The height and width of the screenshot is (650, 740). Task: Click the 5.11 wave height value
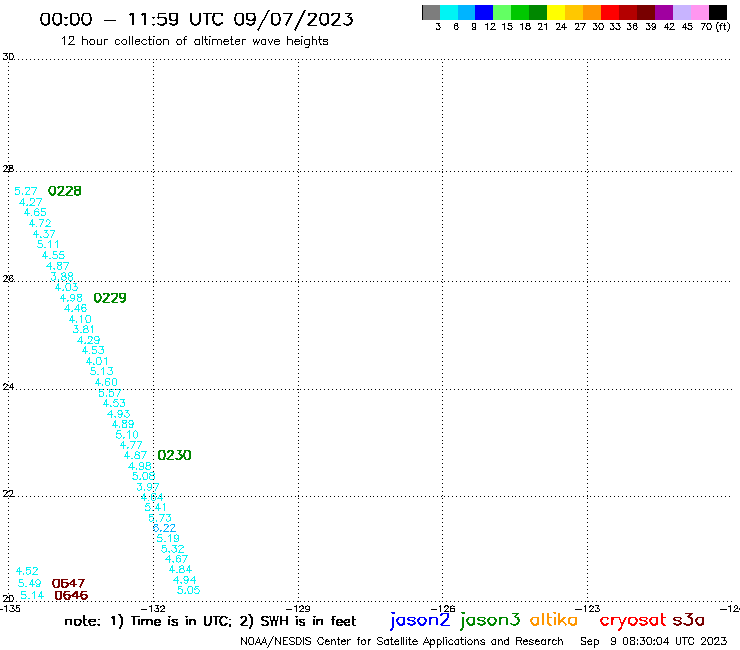tap(48, 245)
